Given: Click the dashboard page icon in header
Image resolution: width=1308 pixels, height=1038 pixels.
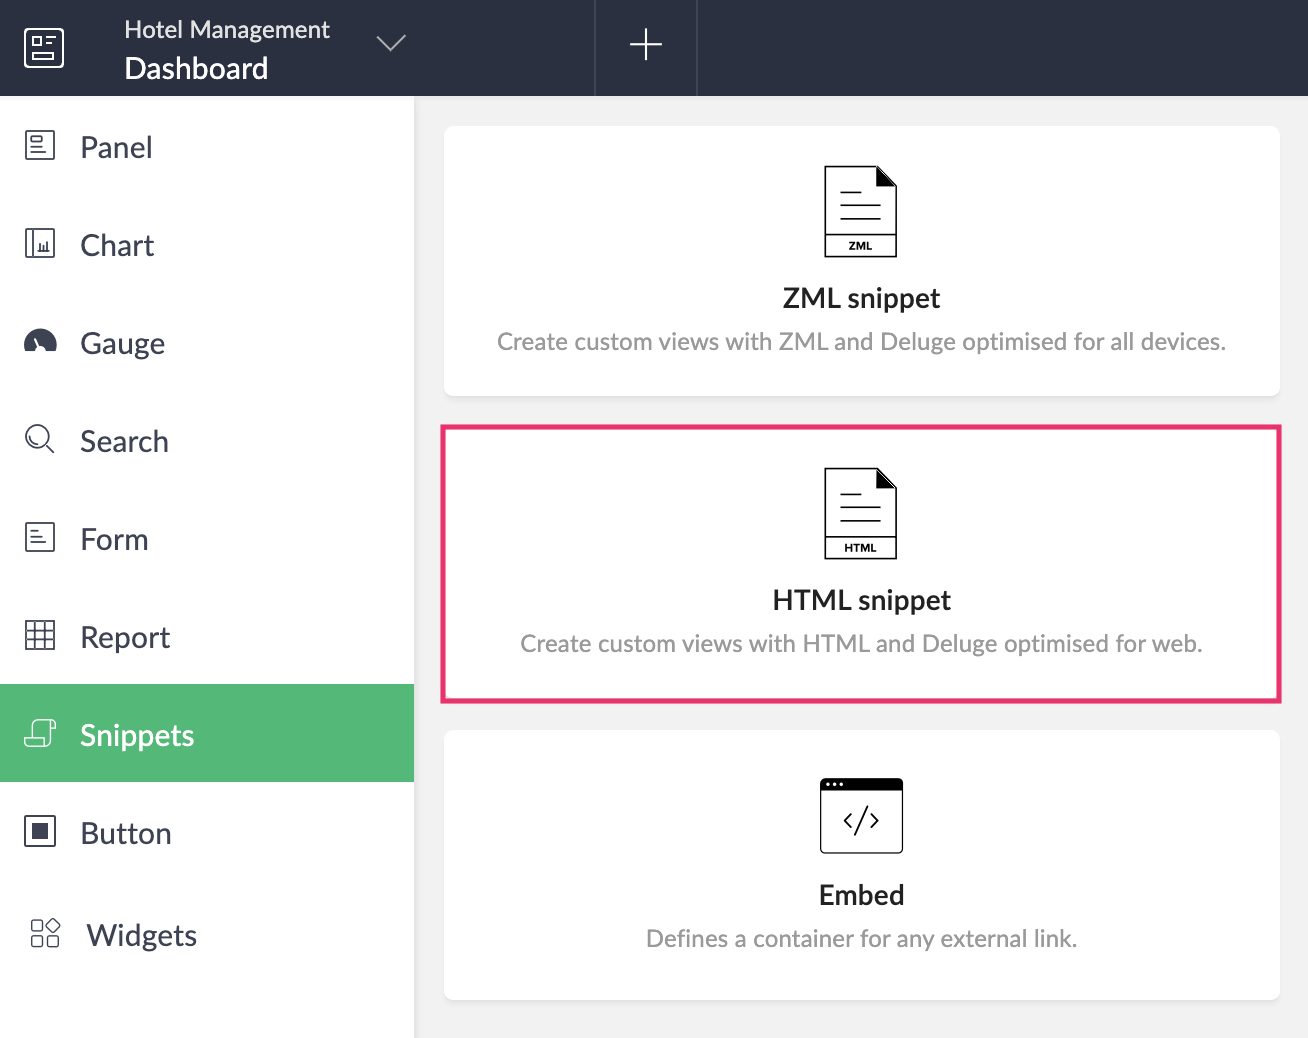Looking at the screenshot, I should (x=44, y=48).
